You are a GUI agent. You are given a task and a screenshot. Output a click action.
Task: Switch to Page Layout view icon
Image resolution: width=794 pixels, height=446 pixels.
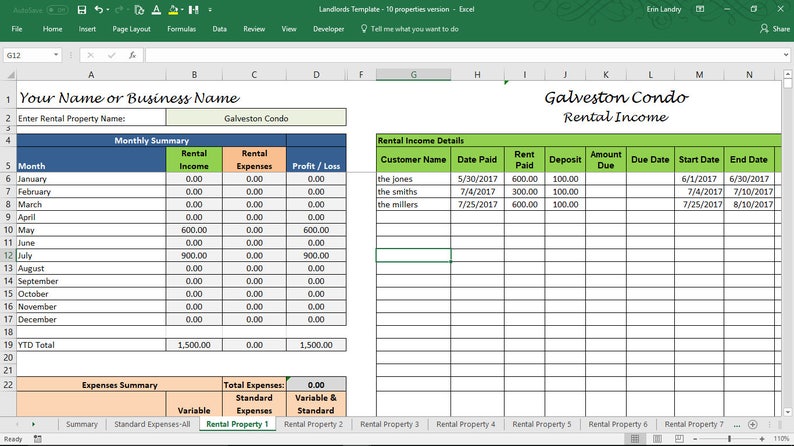click(657, 438)
